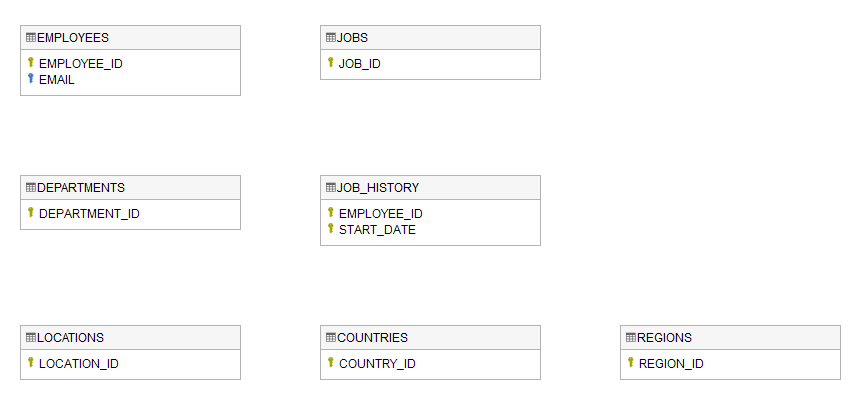Click the primary key icon next to EMPLOYEE_ID in EMPLOYEES

point(31,63)
